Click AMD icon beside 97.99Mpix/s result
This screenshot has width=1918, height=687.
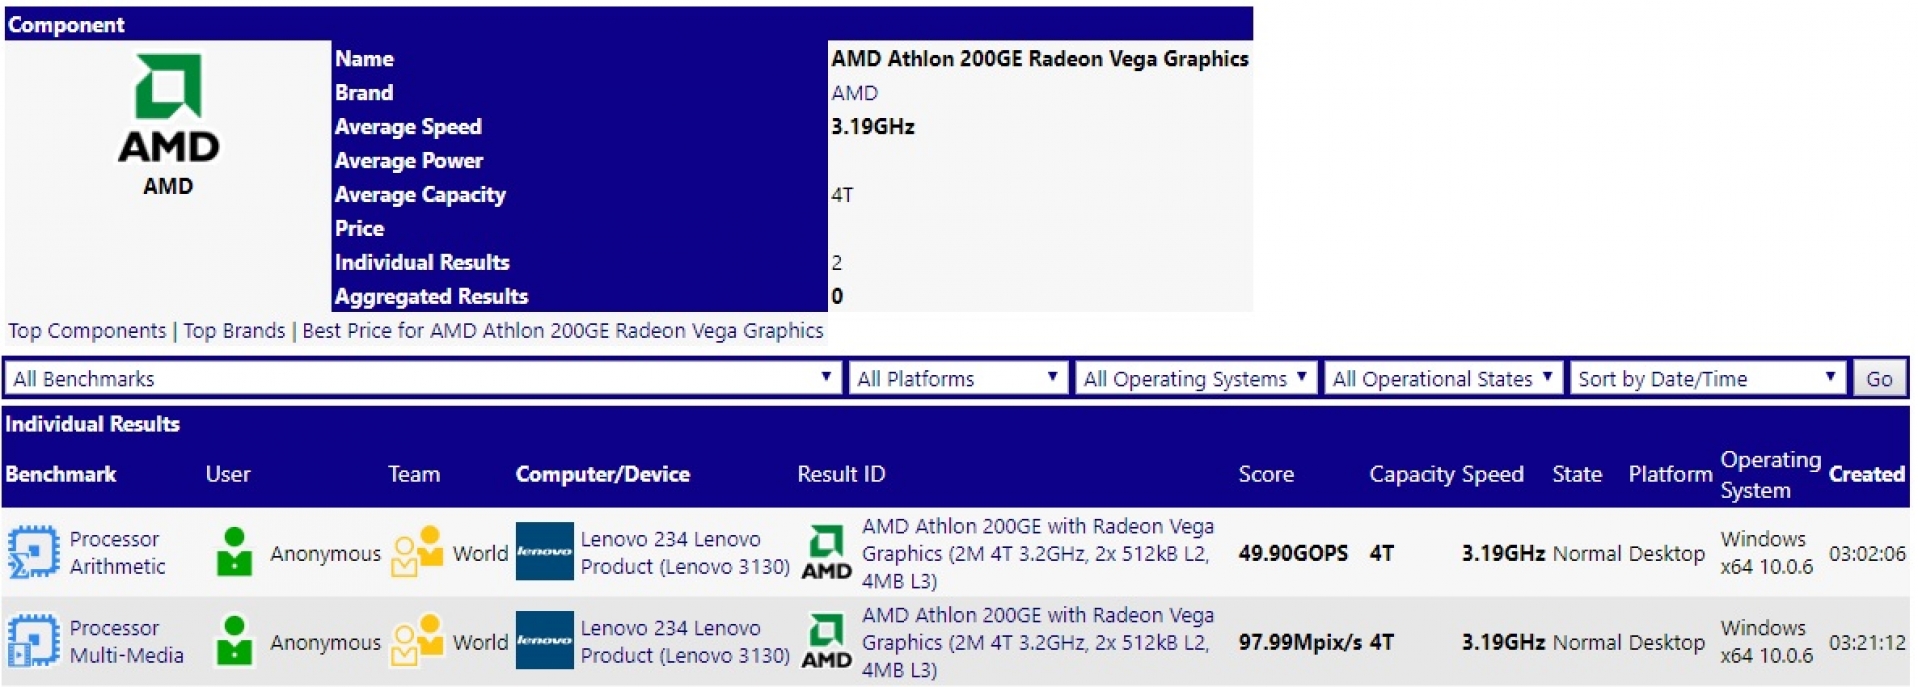[x=826, y=642]
